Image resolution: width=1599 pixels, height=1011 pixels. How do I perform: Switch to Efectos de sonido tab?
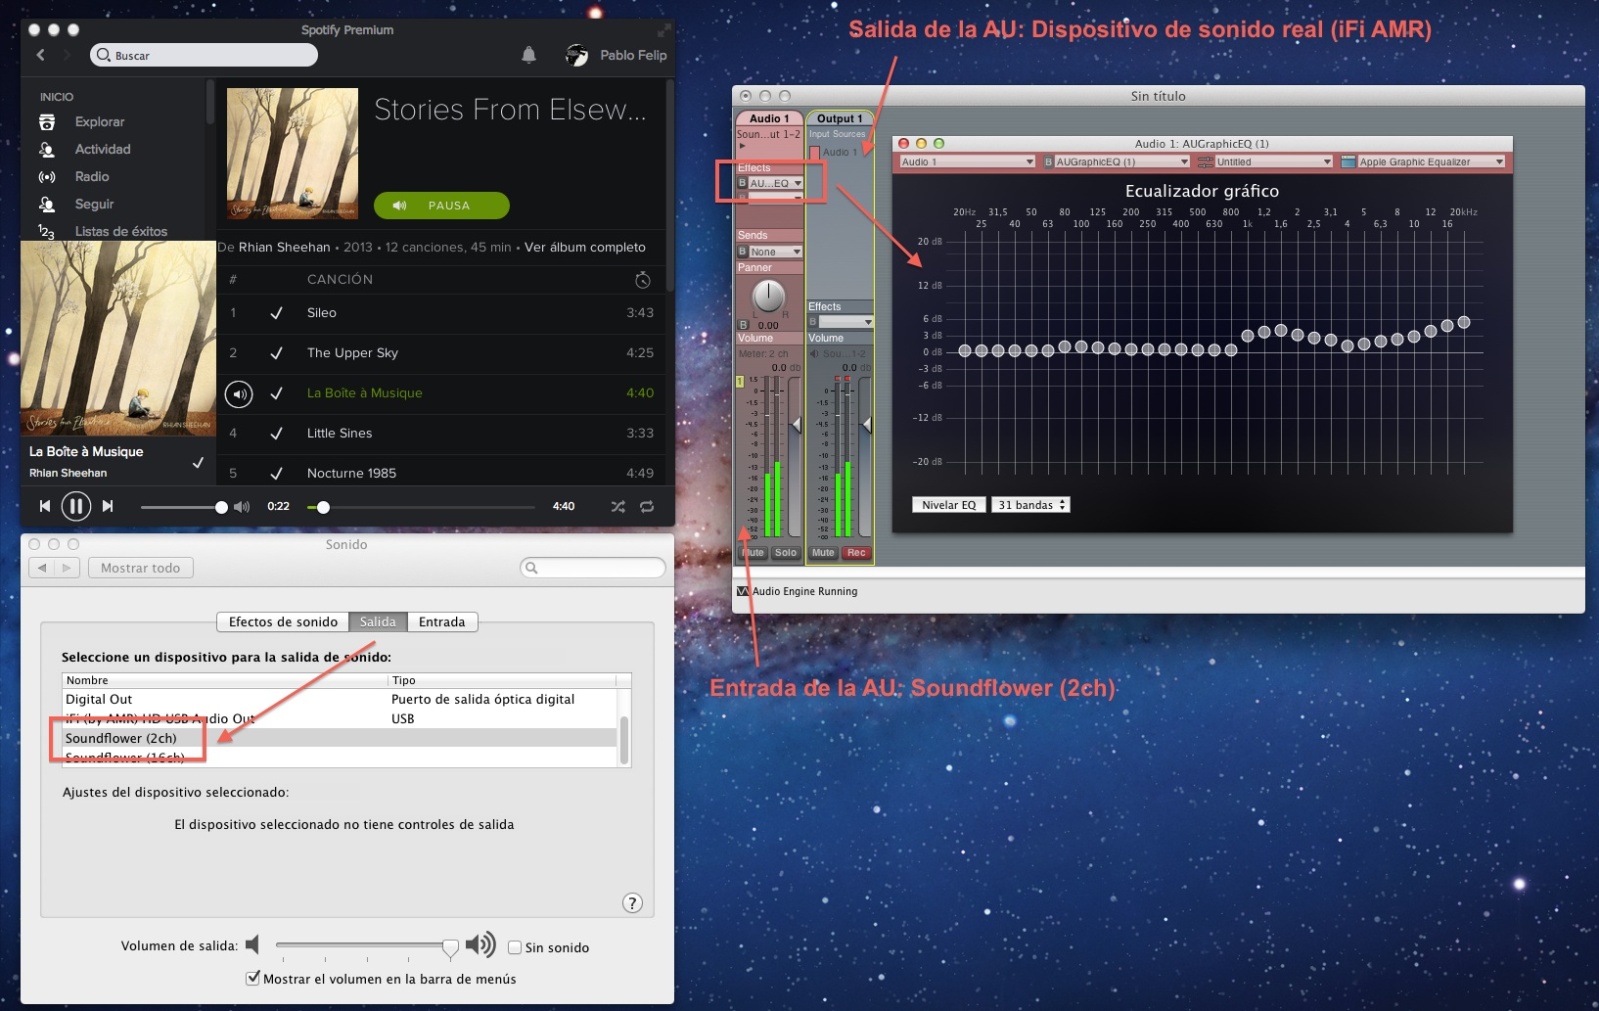(283, 622)
